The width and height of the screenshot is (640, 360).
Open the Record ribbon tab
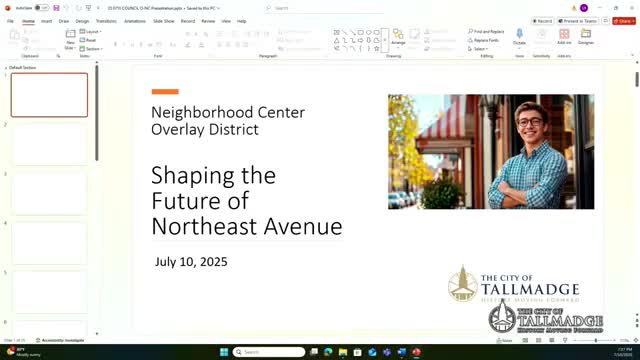coord(188,21)
